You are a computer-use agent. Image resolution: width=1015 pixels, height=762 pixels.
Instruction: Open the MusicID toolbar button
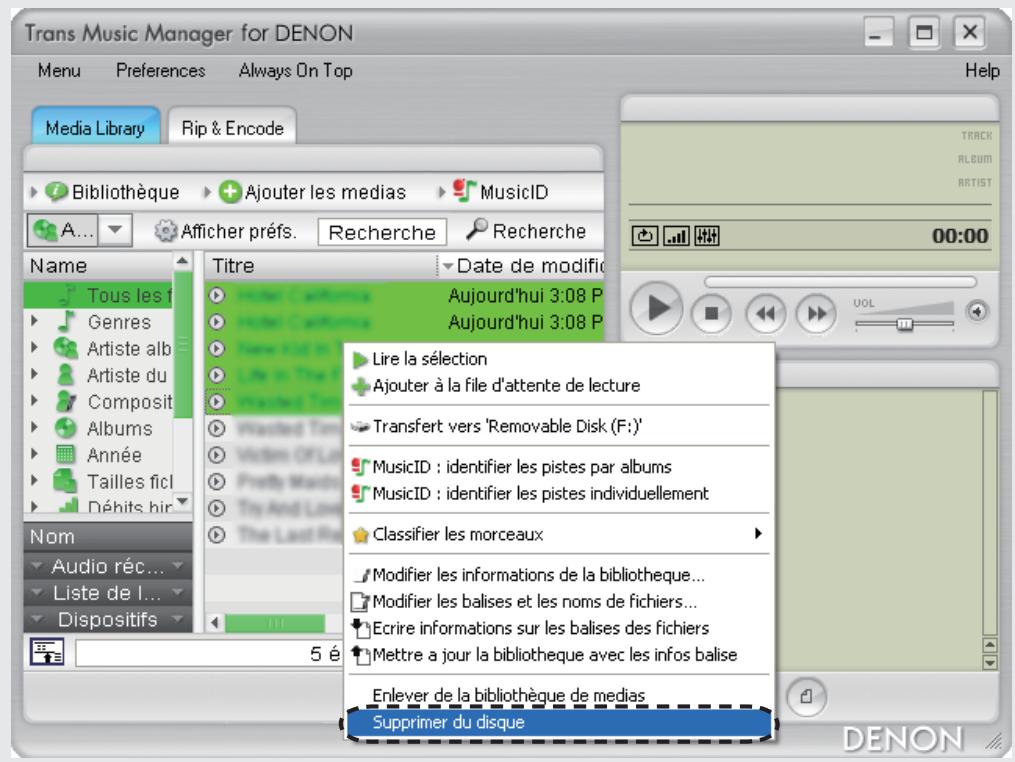point(495,192)
